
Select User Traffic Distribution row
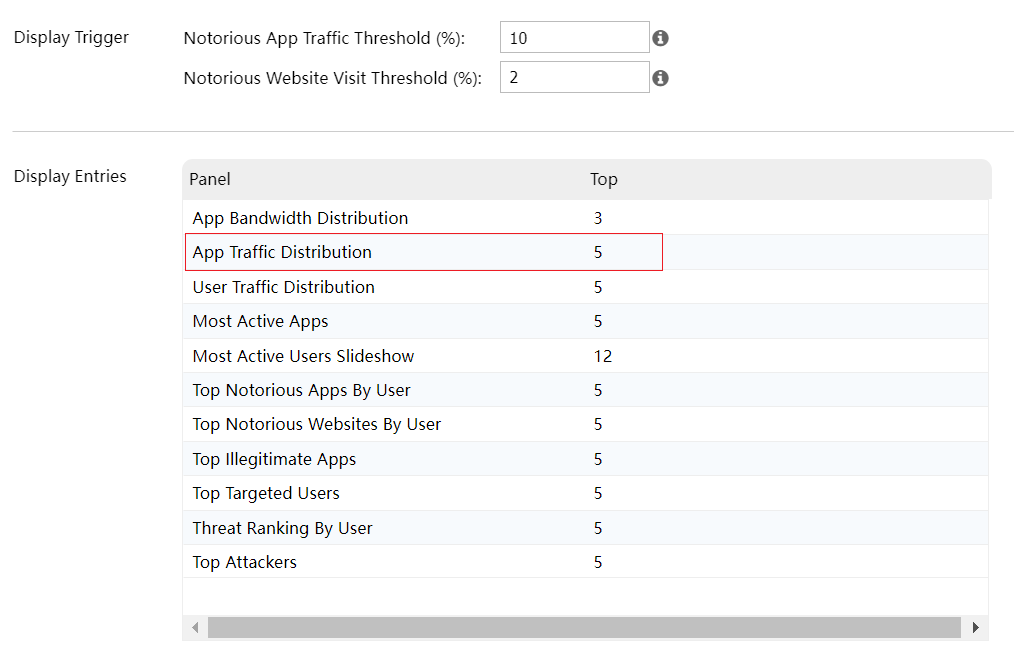coord(283,287)
